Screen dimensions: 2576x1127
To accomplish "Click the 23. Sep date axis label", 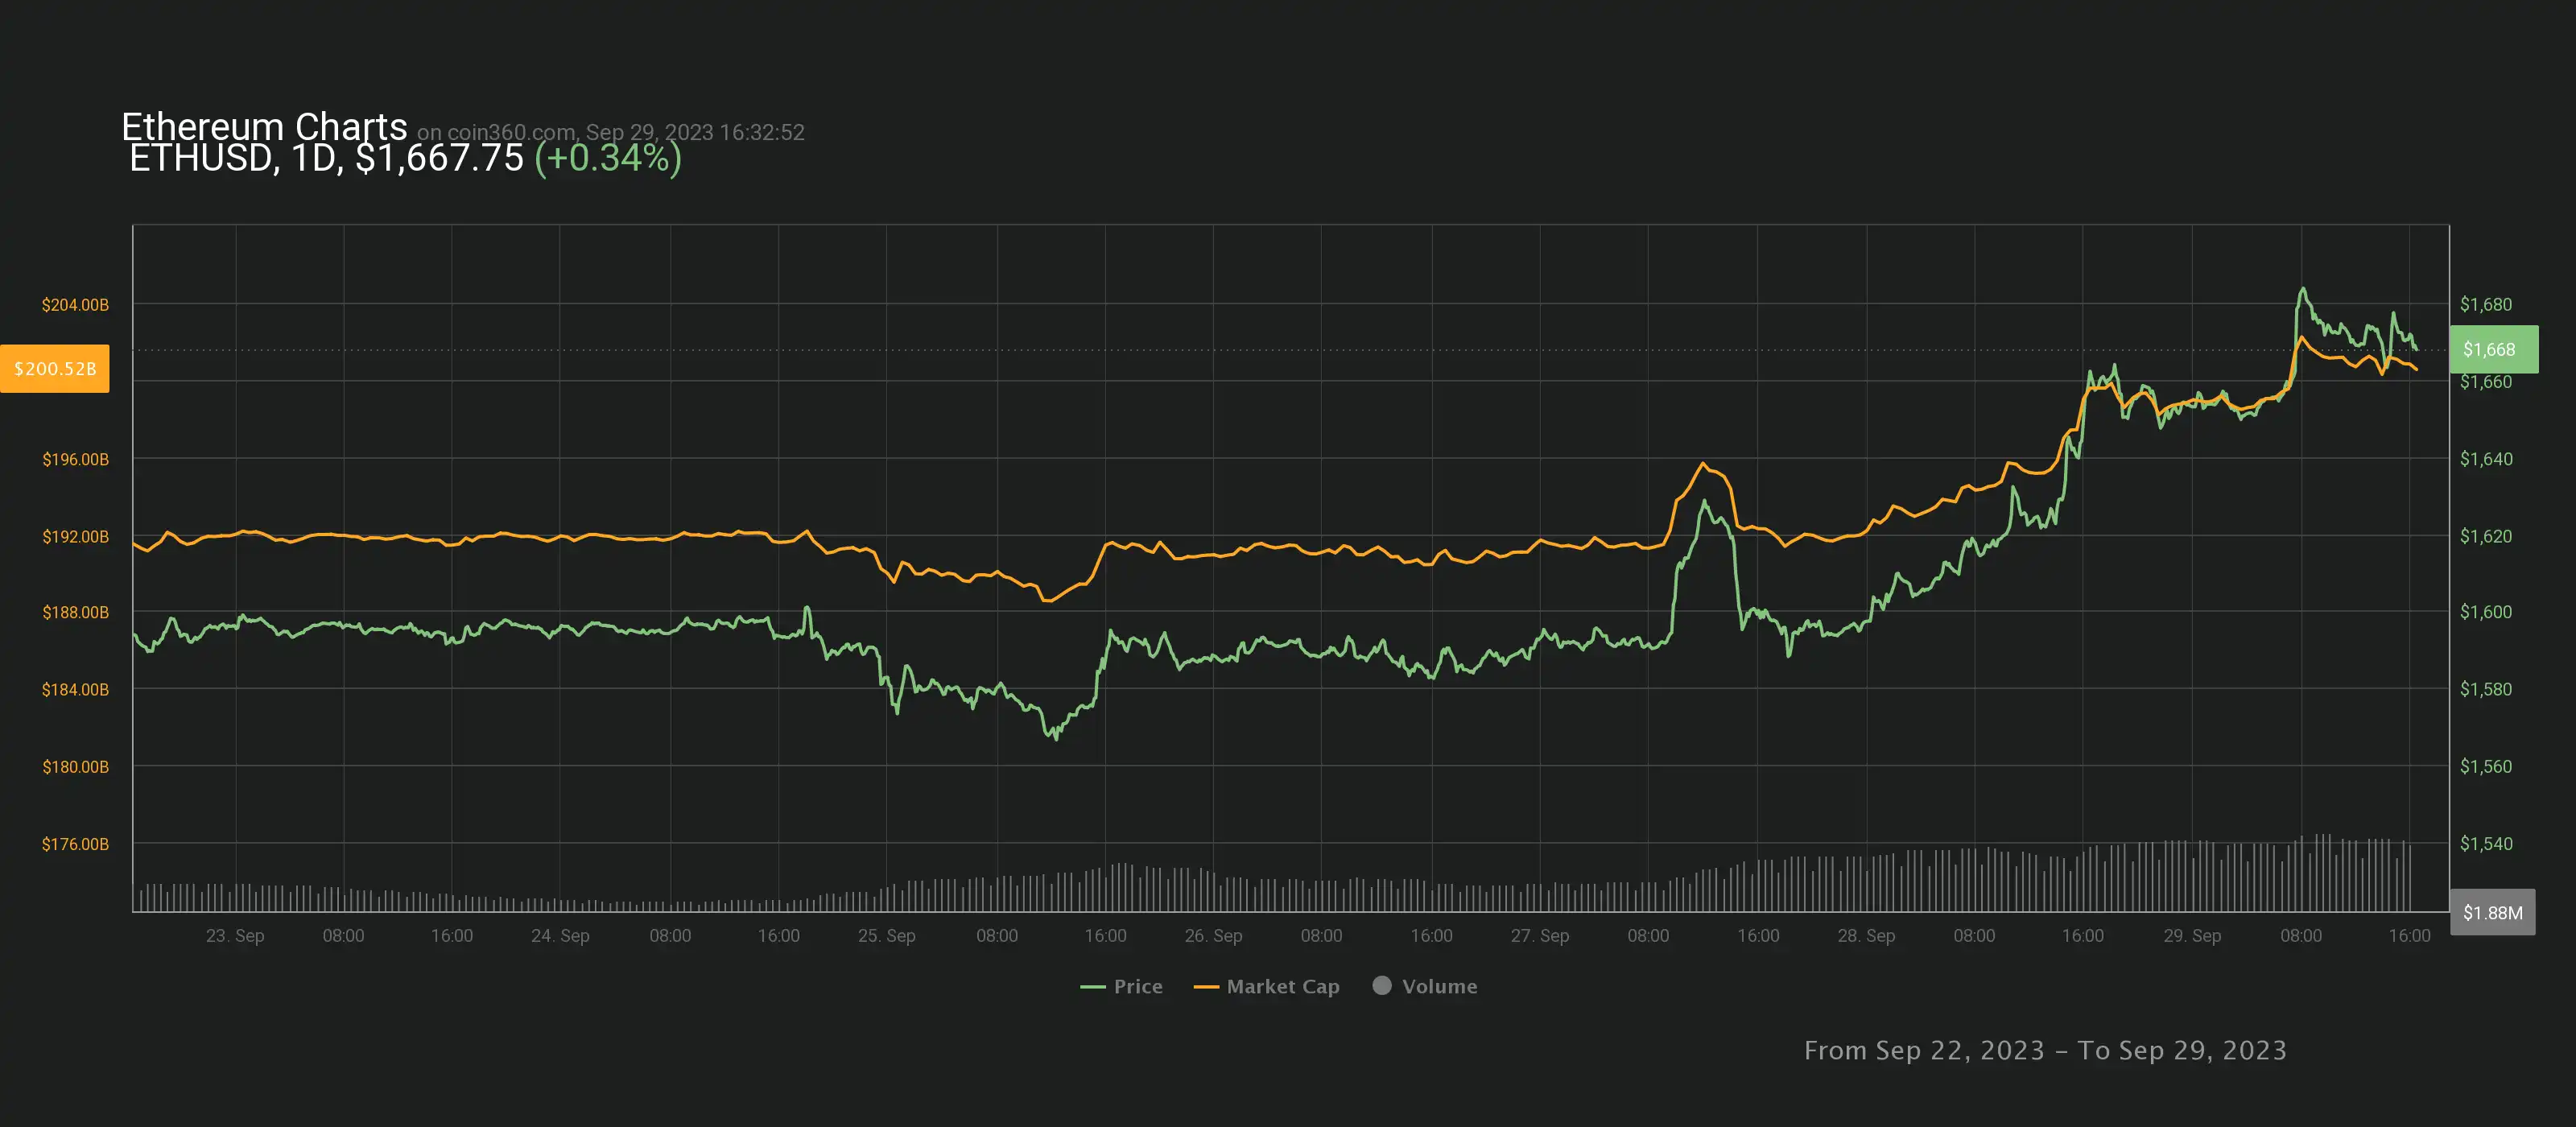I will [x=235, y=935].
